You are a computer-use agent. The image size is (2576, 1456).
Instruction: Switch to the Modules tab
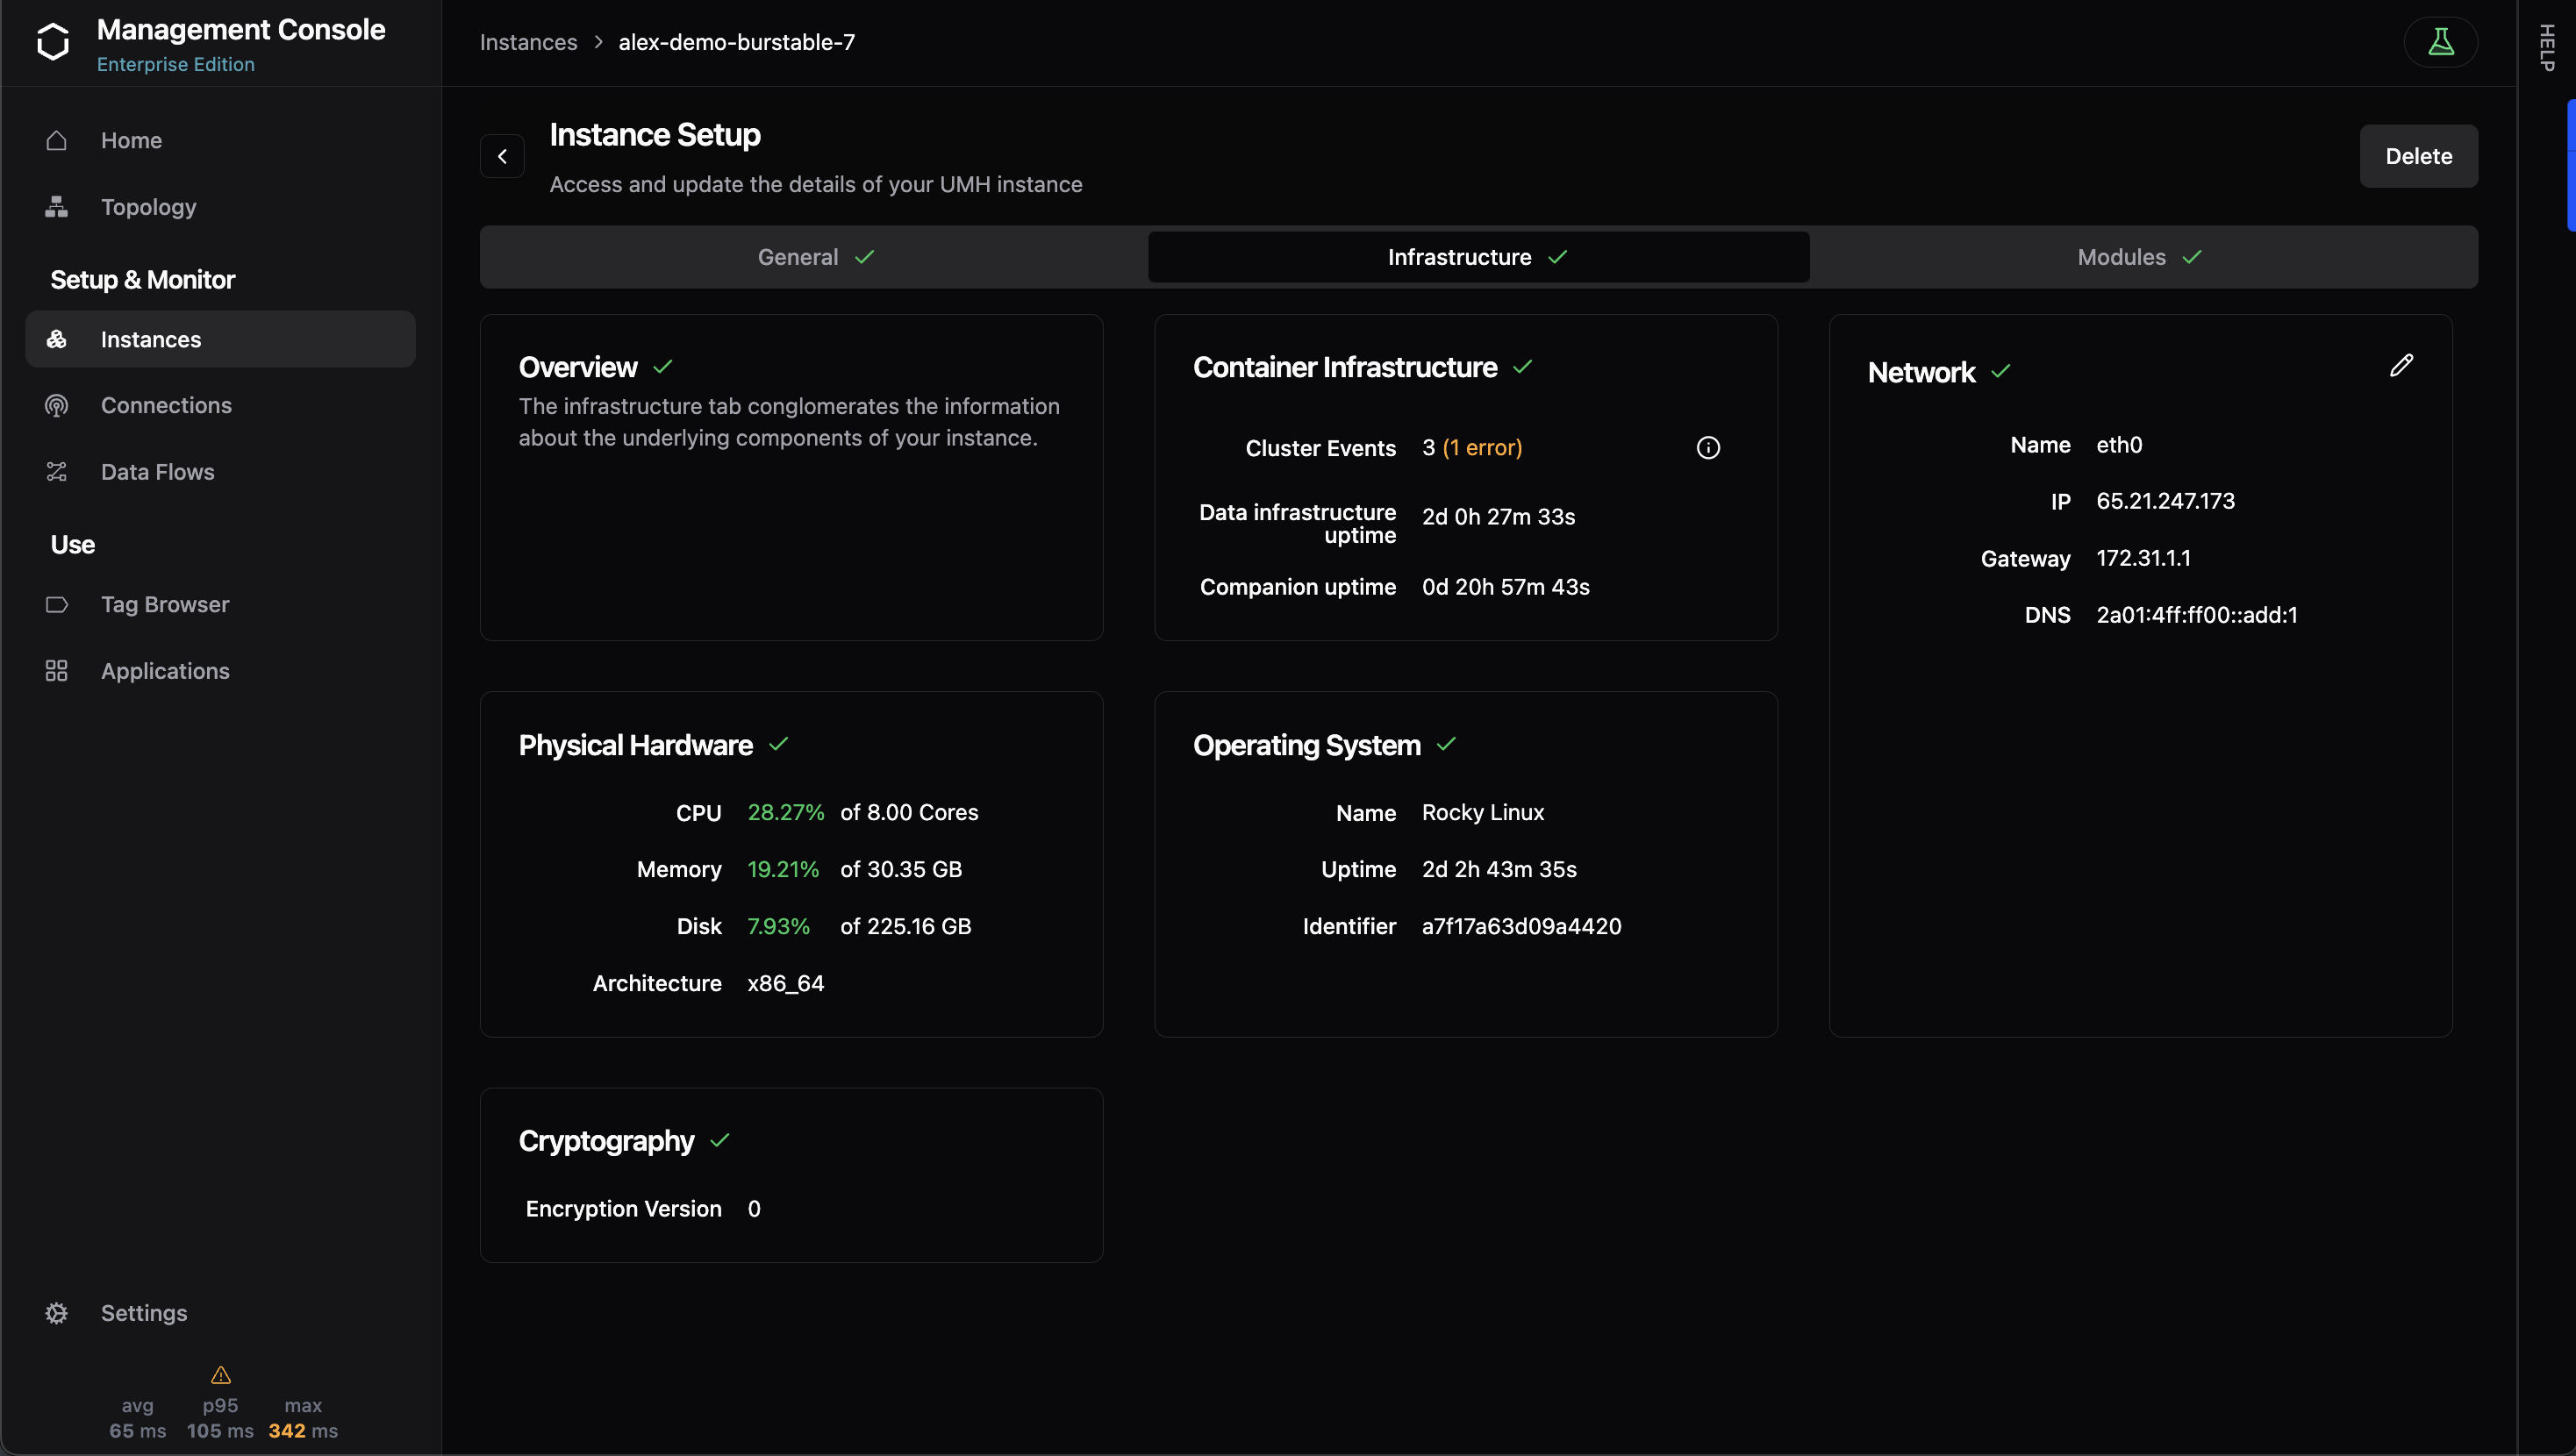coord(2138,257)
